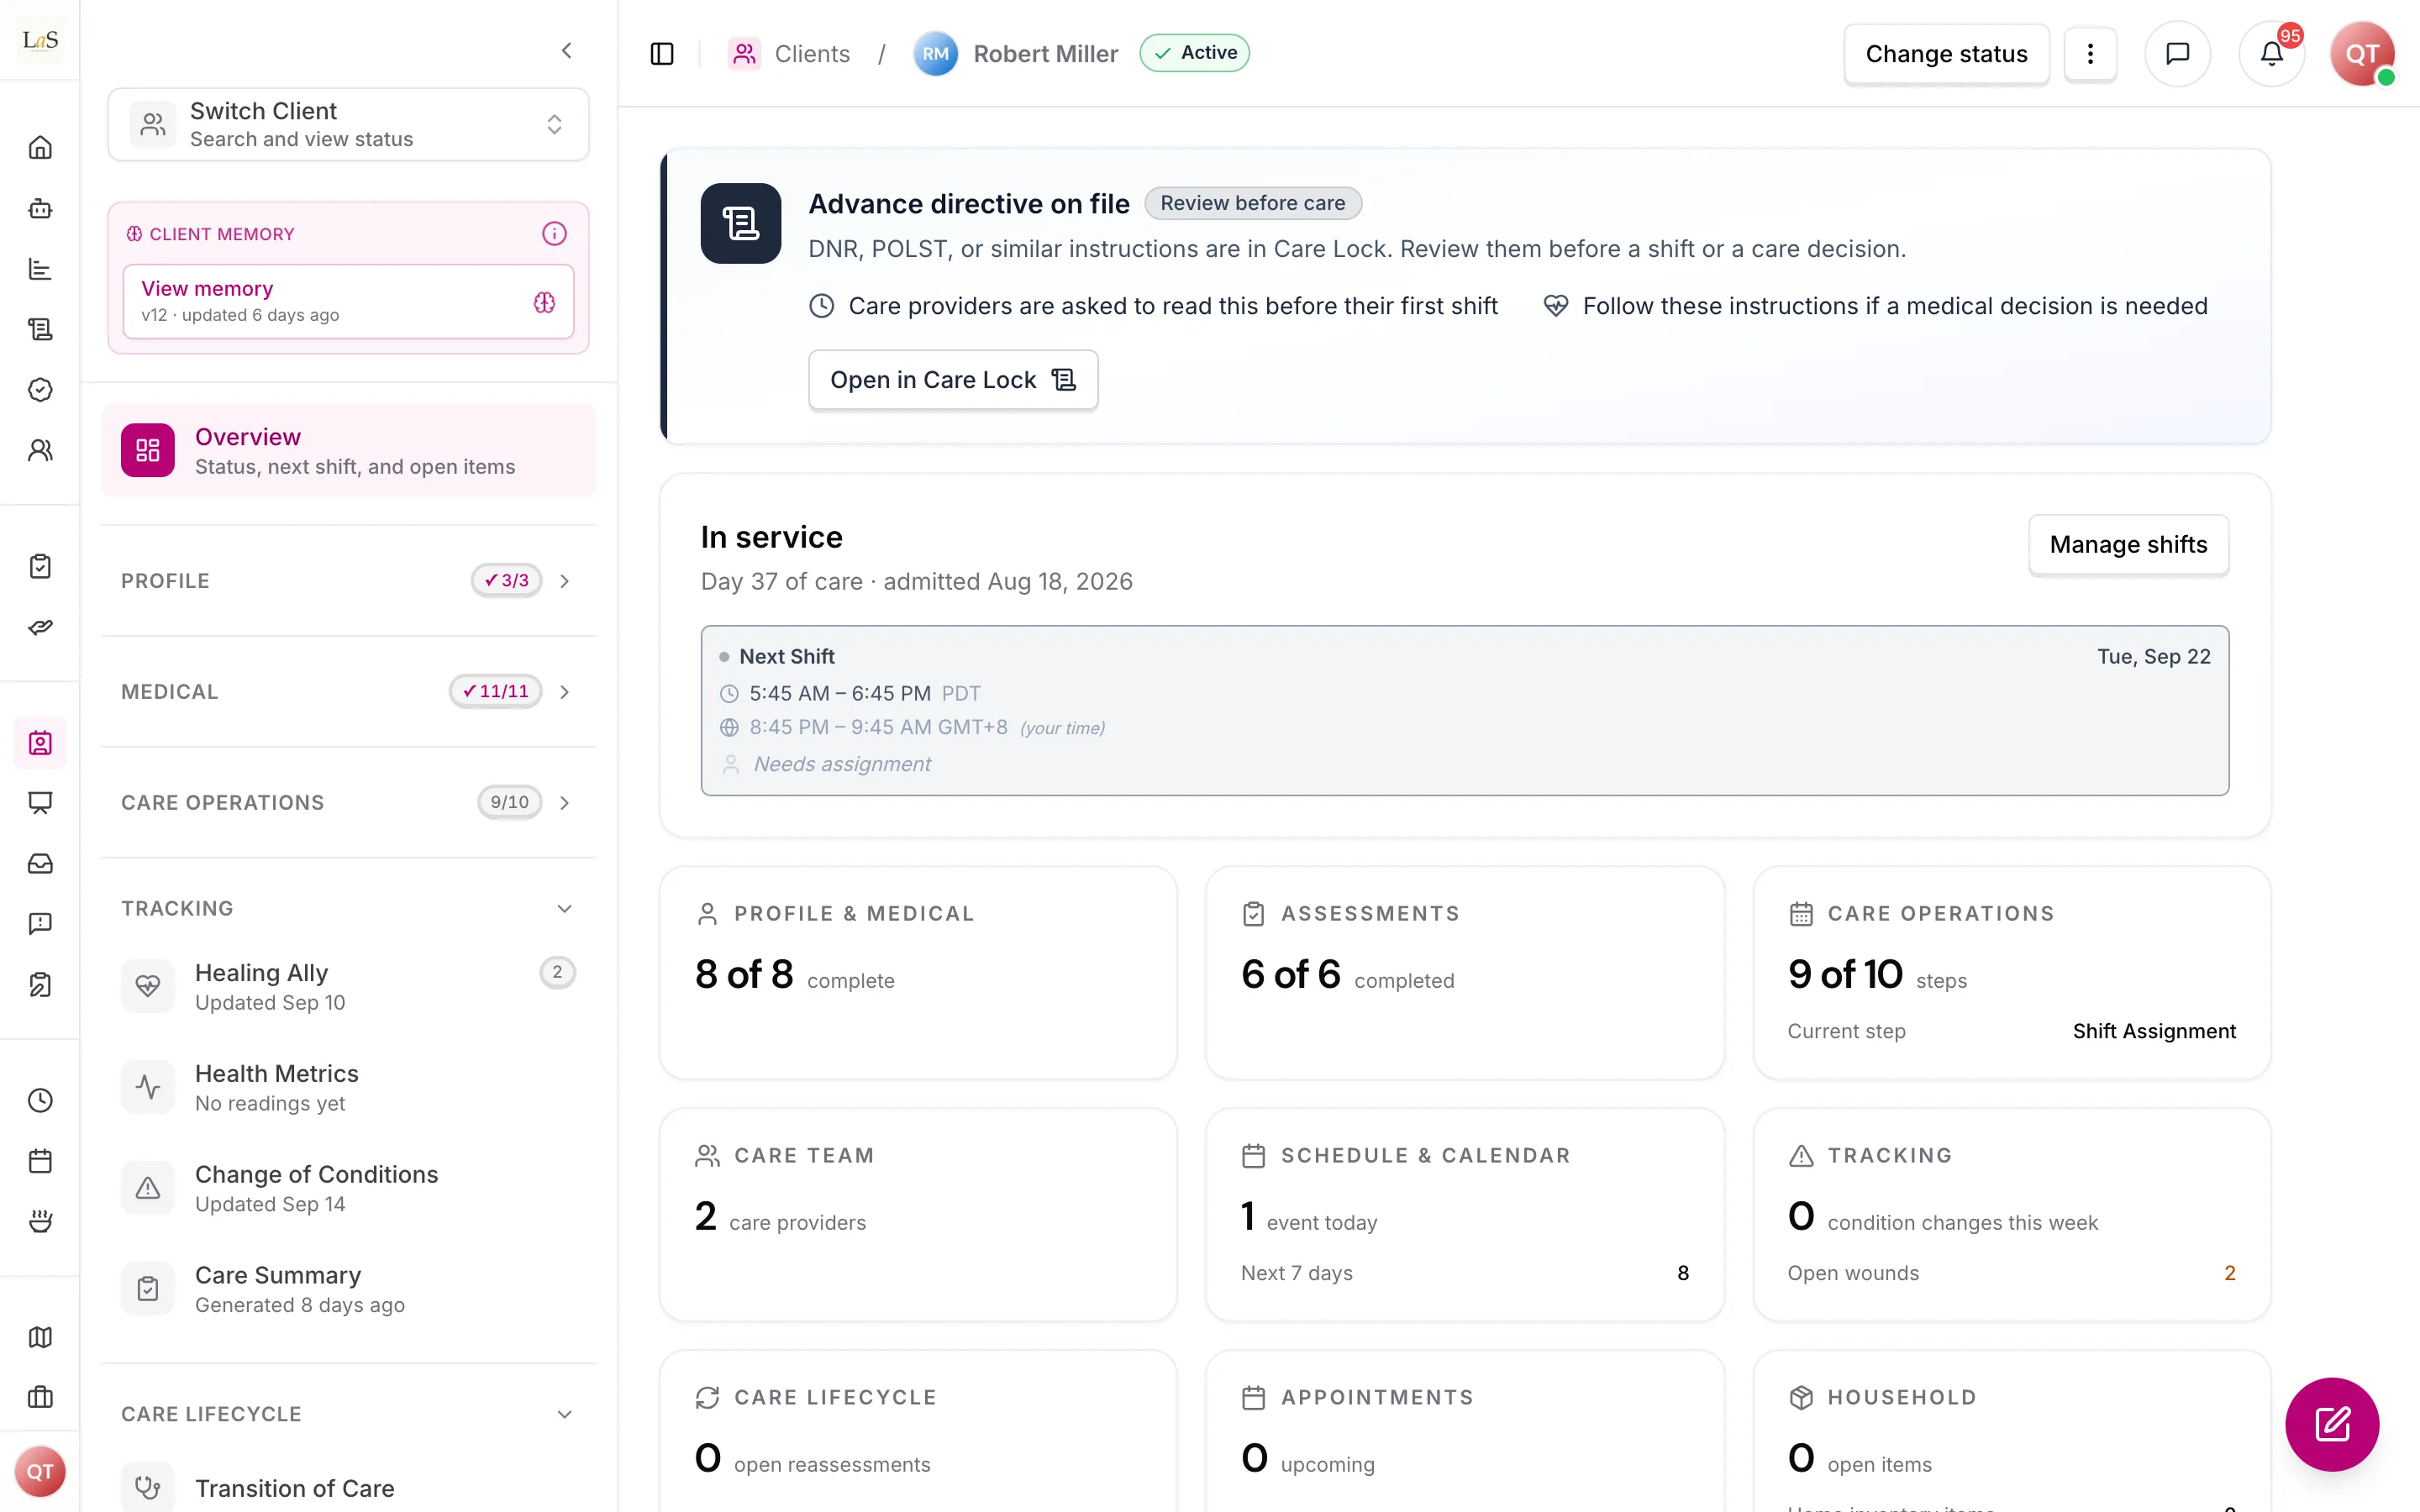
Task: Open the Care Team summary card
Action: (x=918, y=1215)
